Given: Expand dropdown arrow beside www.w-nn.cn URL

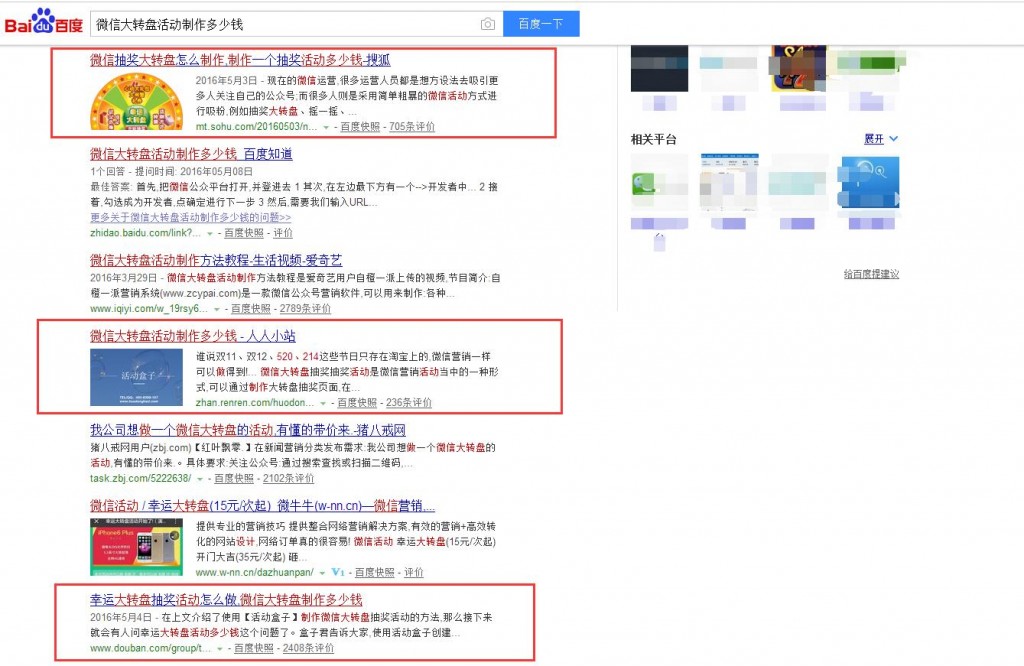Looking at the screenshot, I should pos(322,573).
